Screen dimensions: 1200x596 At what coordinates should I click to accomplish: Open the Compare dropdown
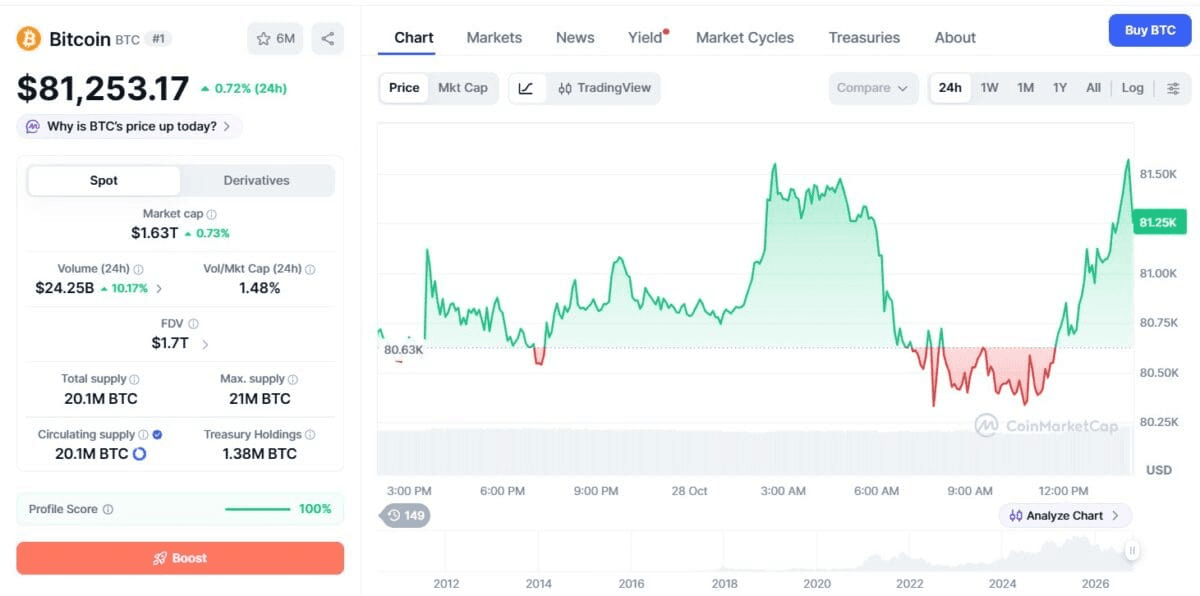tap(873, 88)
